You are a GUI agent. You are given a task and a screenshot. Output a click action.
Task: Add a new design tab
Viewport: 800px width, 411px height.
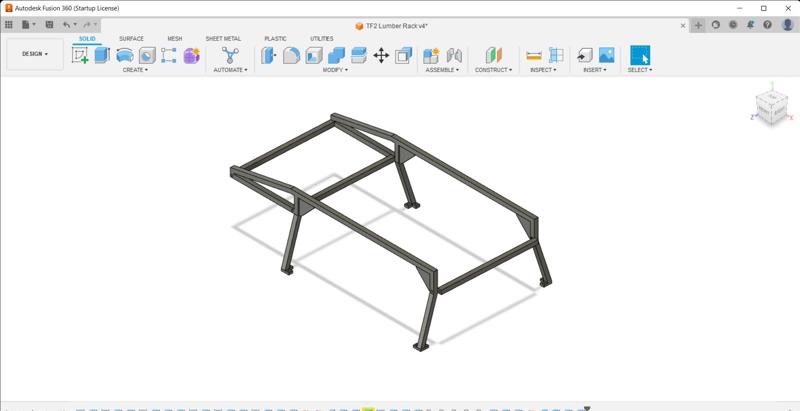click(698, 25)
